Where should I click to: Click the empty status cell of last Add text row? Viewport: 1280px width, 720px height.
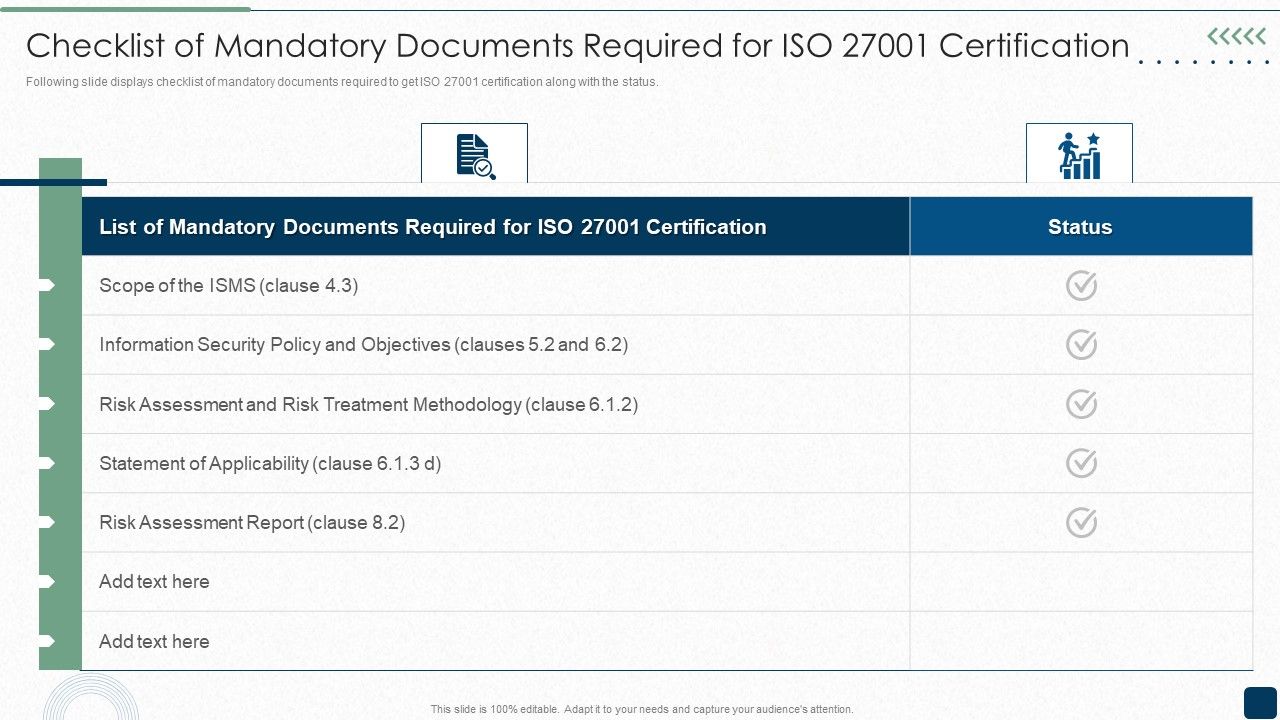point(1081,641)
